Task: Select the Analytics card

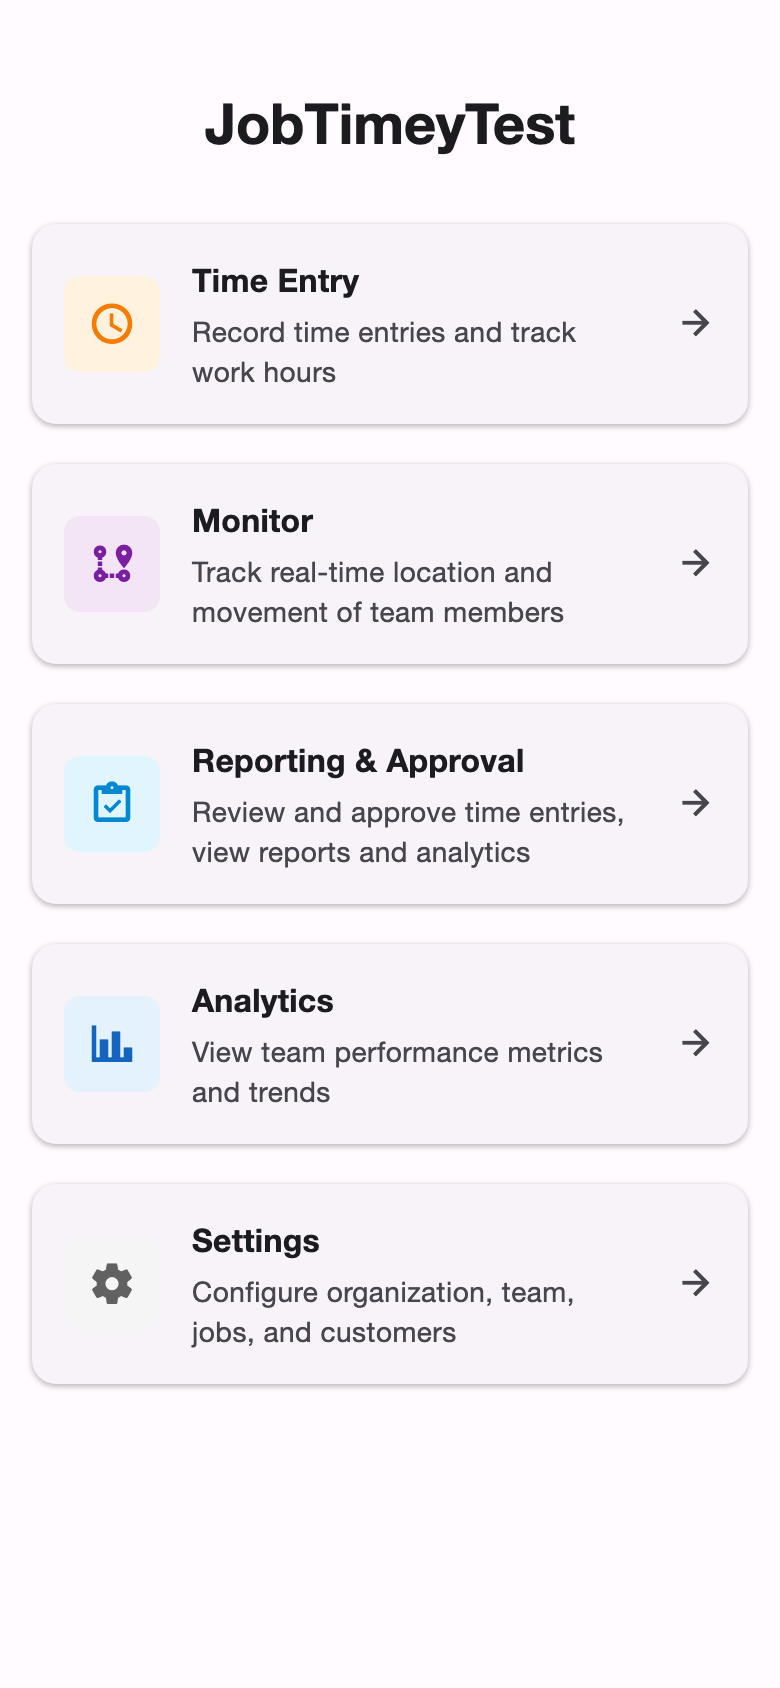Action: point(390,1043)
